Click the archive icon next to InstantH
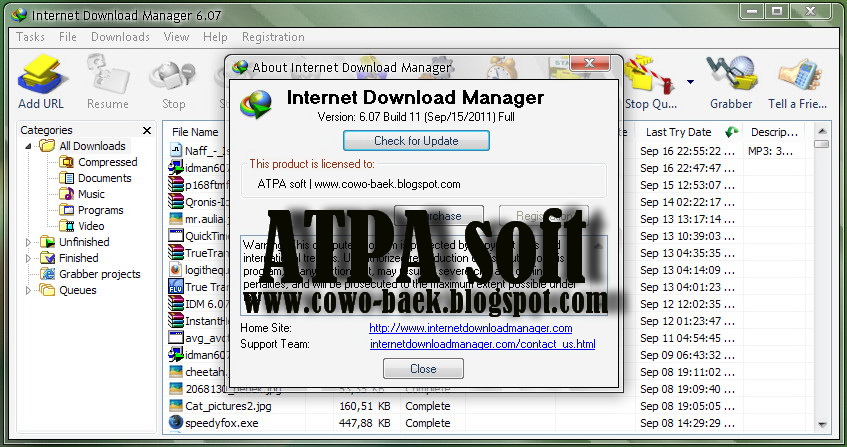This screenshot has height=447, width=847. (x=176, y=320)
